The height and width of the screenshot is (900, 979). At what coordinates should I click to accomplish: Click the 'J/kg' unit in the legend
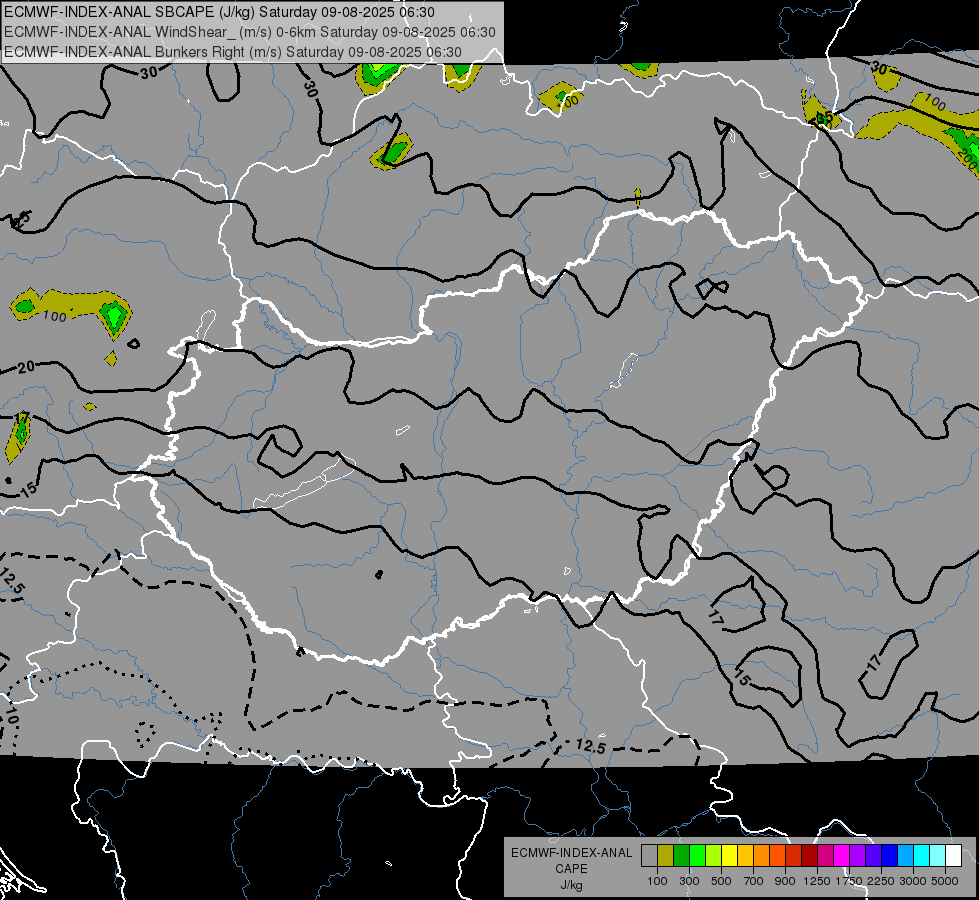pos(571,885)
